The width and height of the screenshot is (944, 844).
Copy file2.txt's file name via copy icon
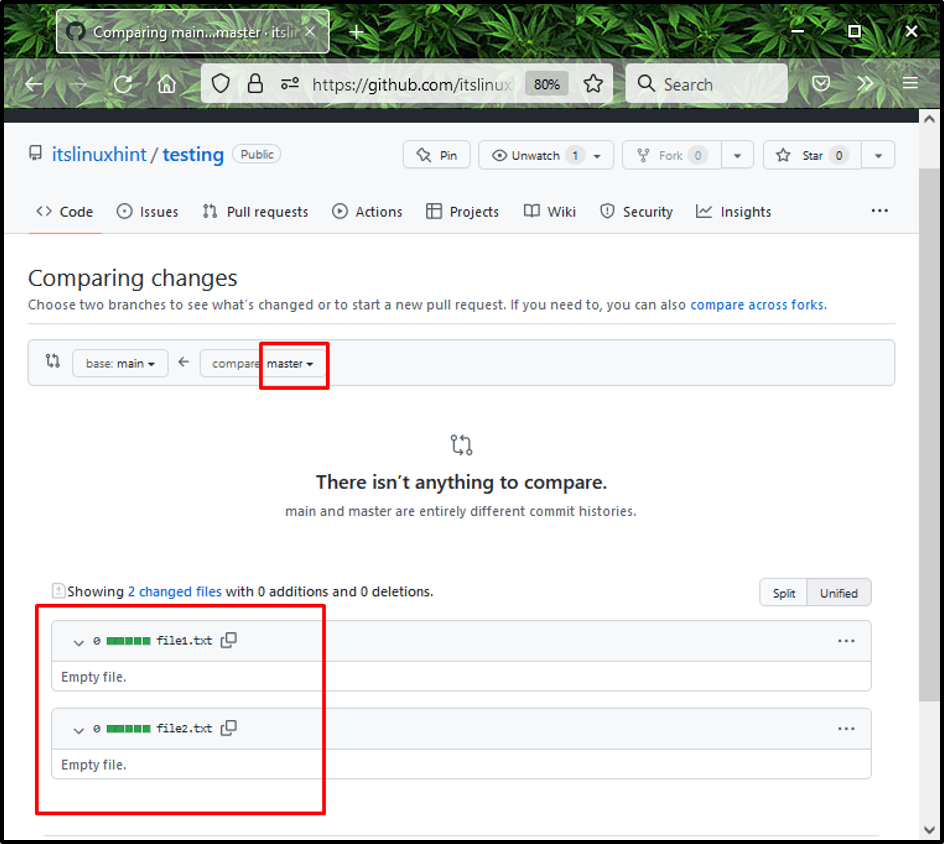228,728
